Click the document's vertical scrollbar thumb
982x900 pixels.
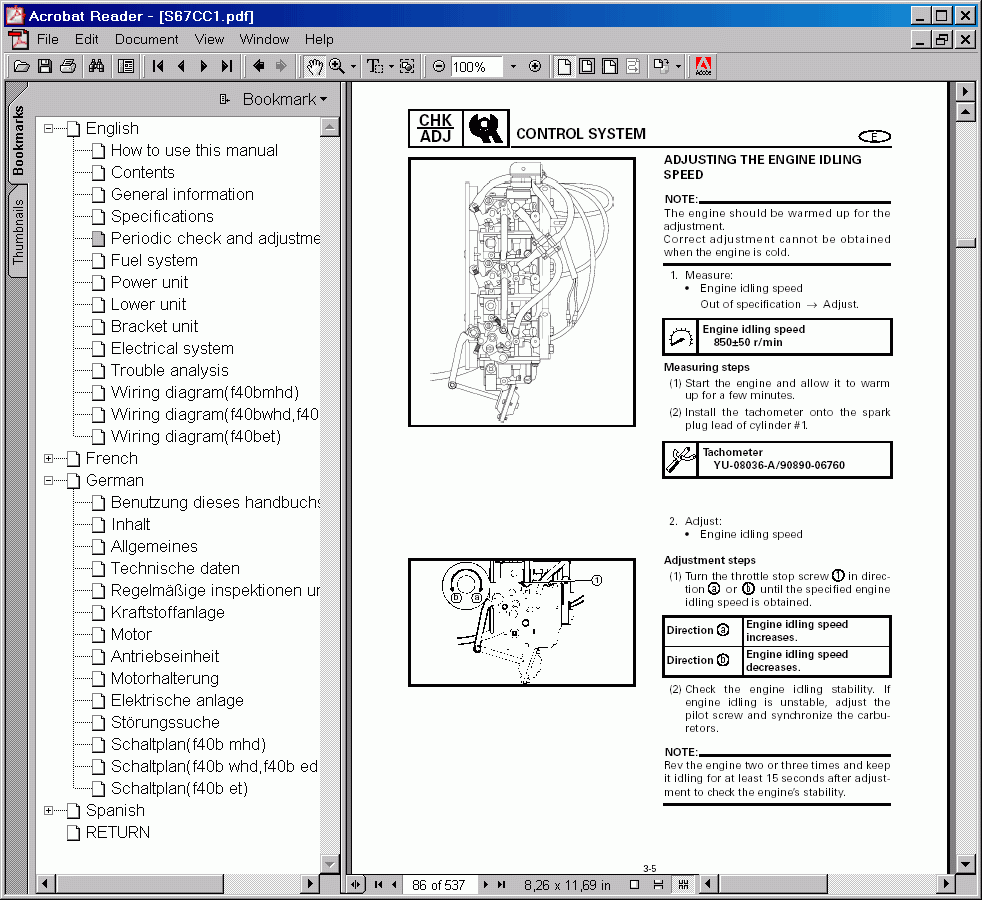tap(965, 242)
